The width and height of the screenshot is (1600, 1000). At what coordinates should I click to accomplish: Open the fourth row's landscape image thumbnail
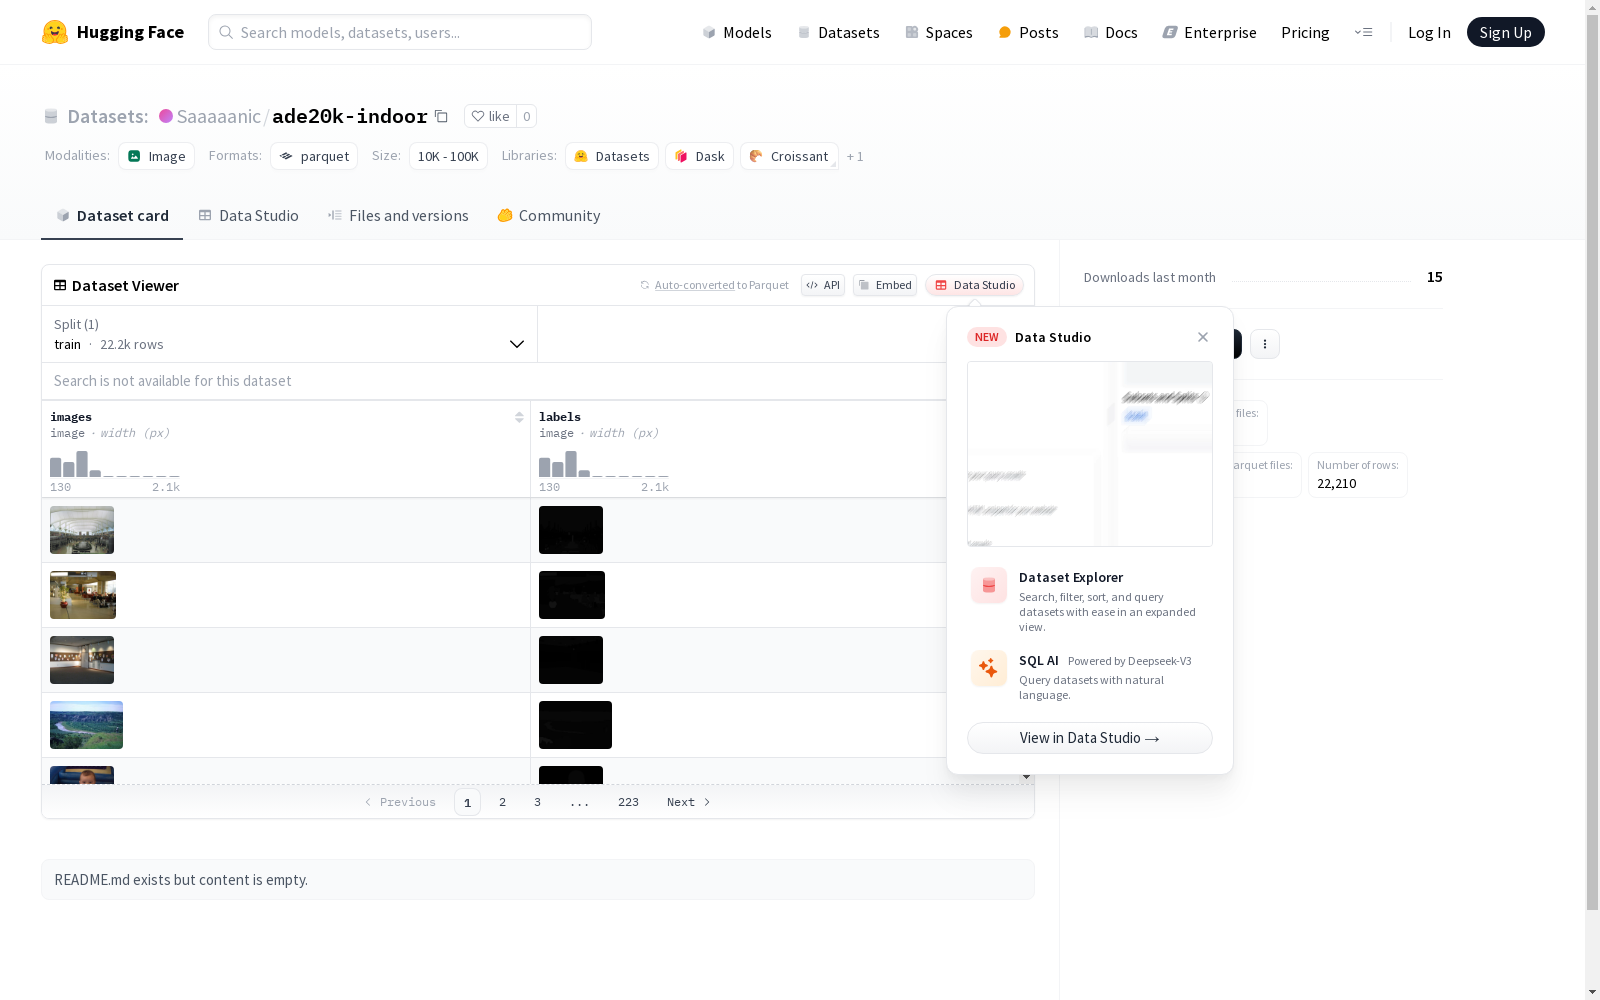86,725
